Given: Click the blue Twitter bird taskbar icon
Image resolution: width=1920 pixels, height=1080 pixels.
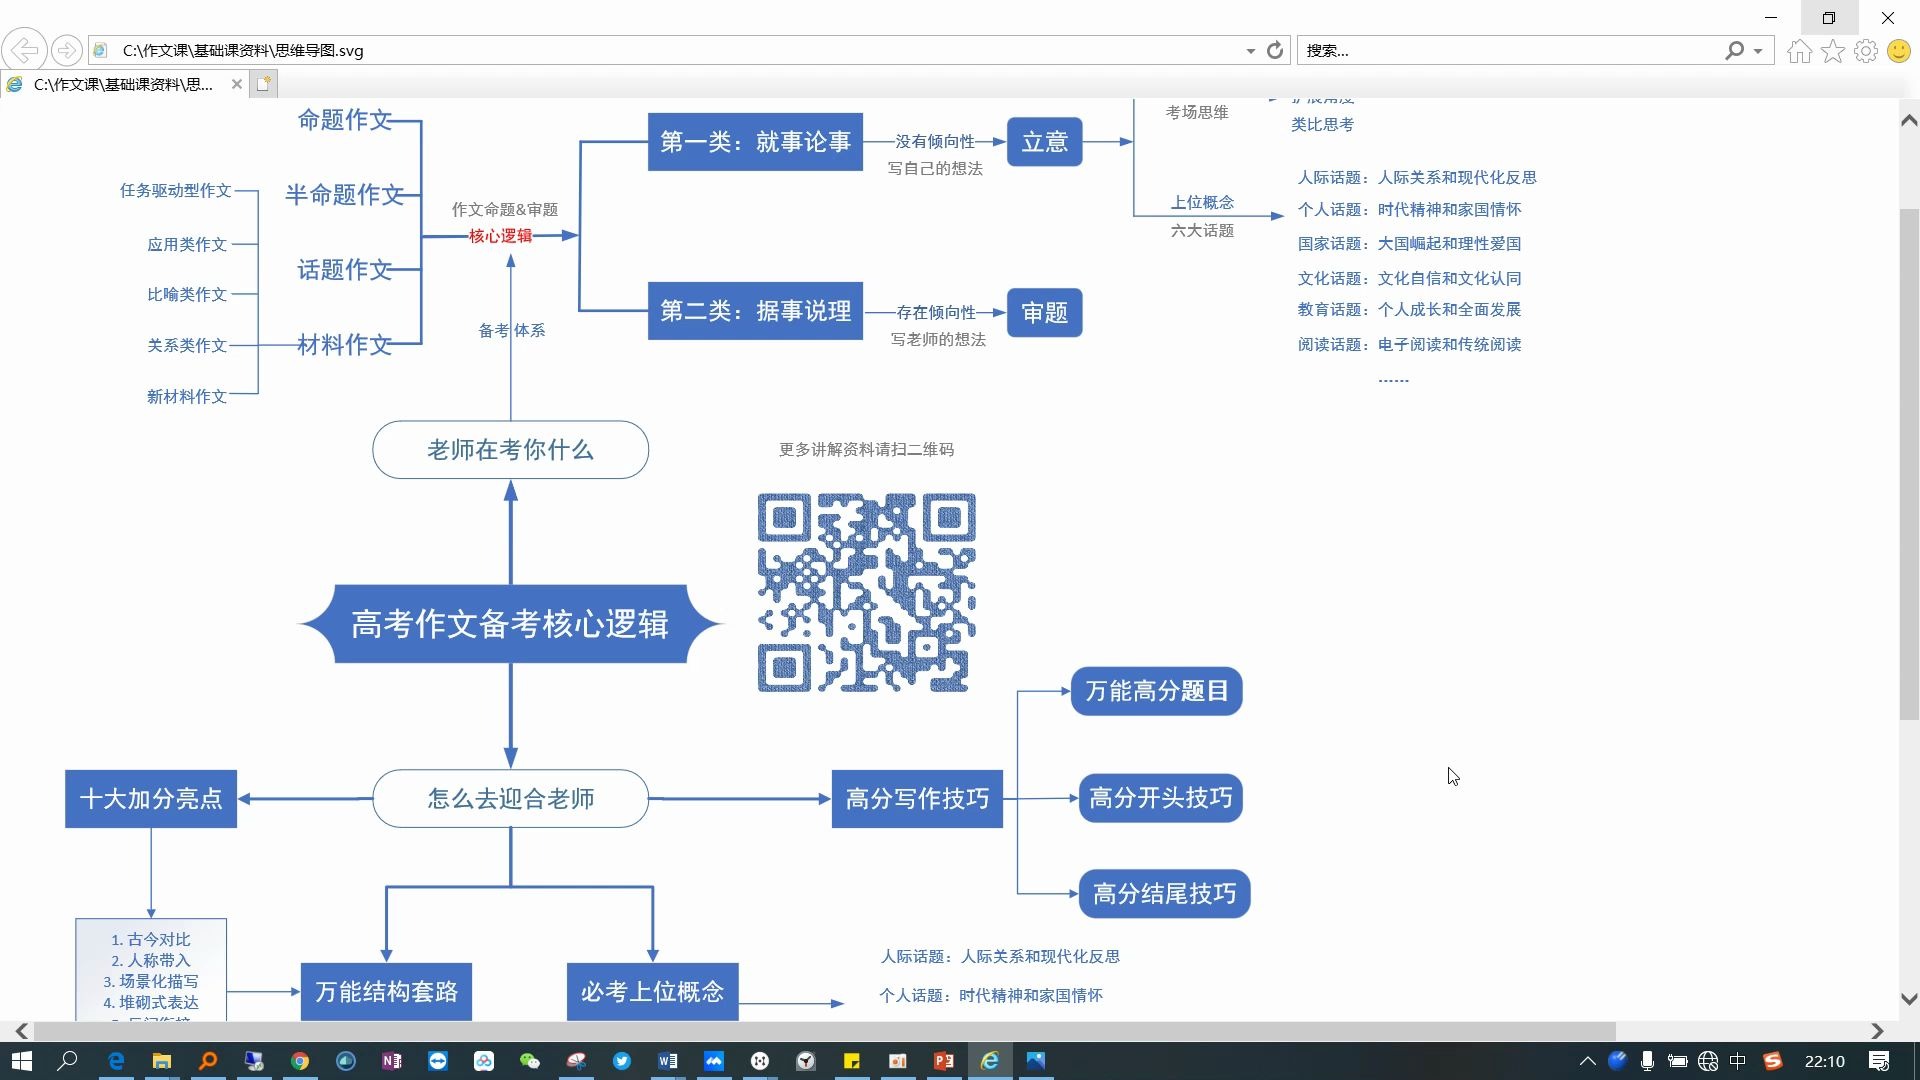Looking at the screenshot, I should pyautogui.click(x=622, y=1061).
